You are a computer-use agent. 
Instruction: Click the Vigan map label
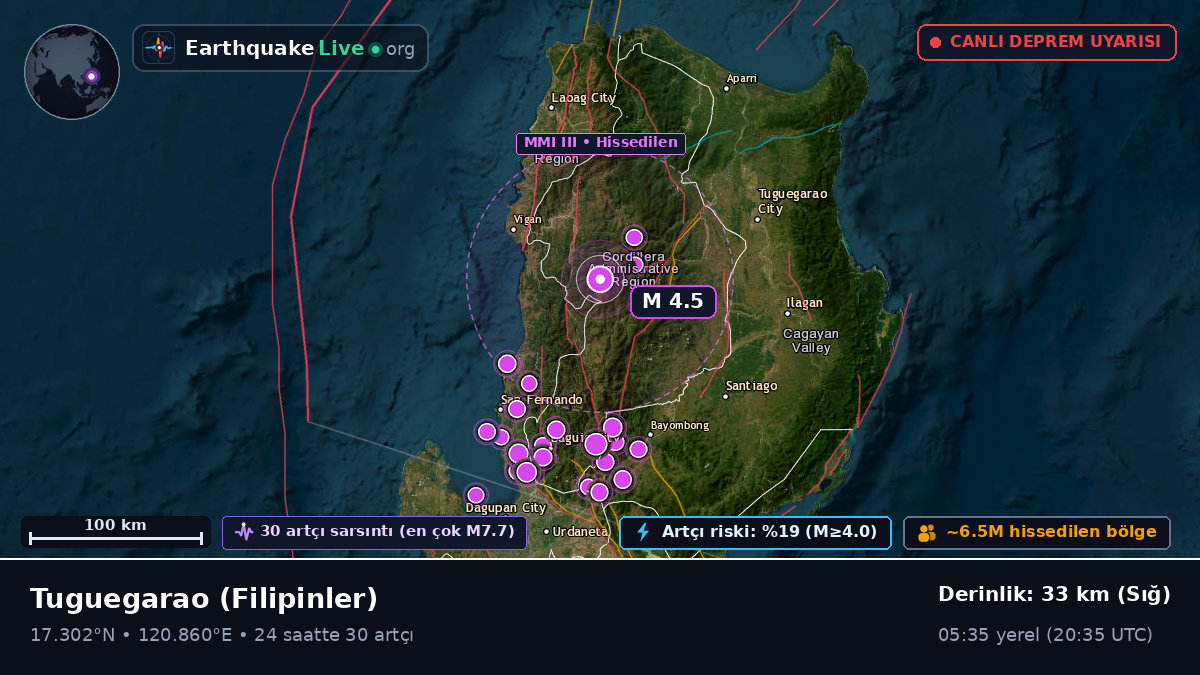(527, 219)
